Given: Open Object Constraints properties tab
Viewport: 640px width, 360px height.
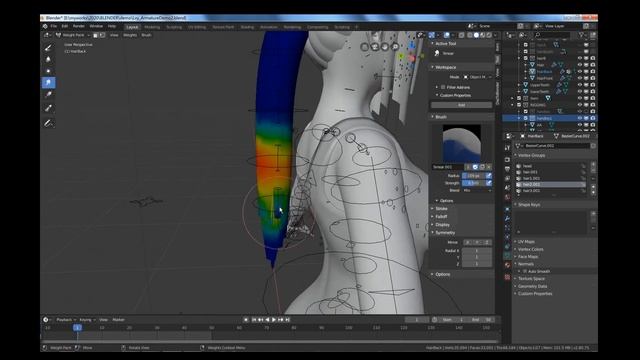Looking at the screenshot, I should tap(507, 246).
